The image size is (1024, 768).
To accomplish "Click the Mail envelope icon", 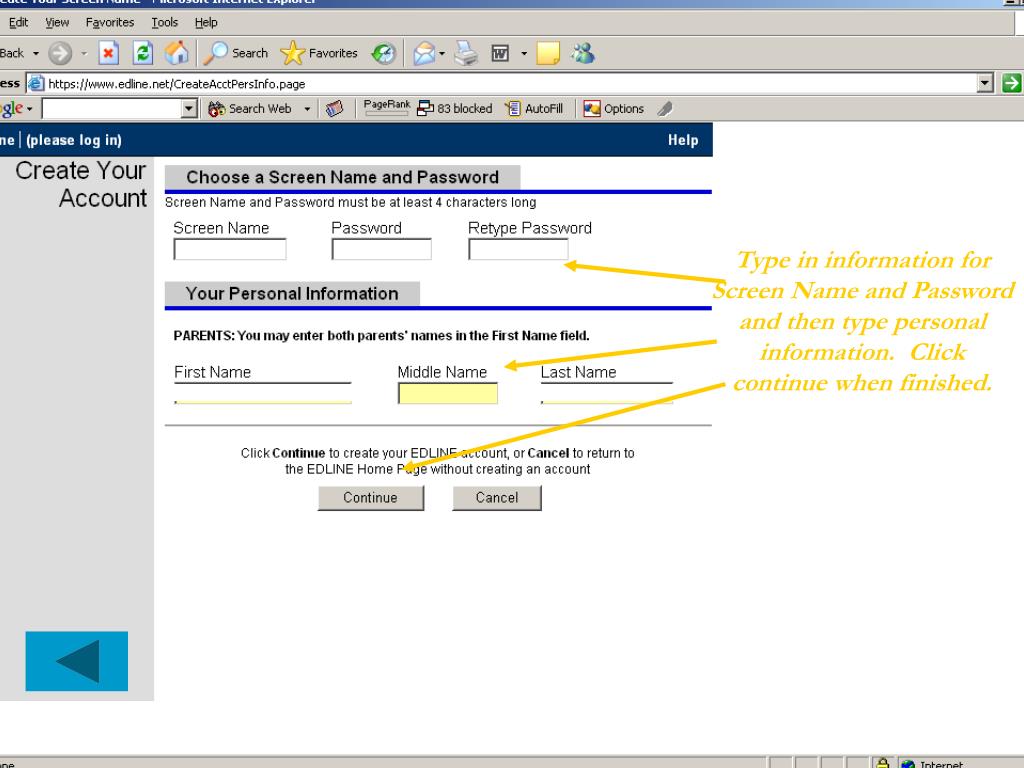I will tap(424, 53).
